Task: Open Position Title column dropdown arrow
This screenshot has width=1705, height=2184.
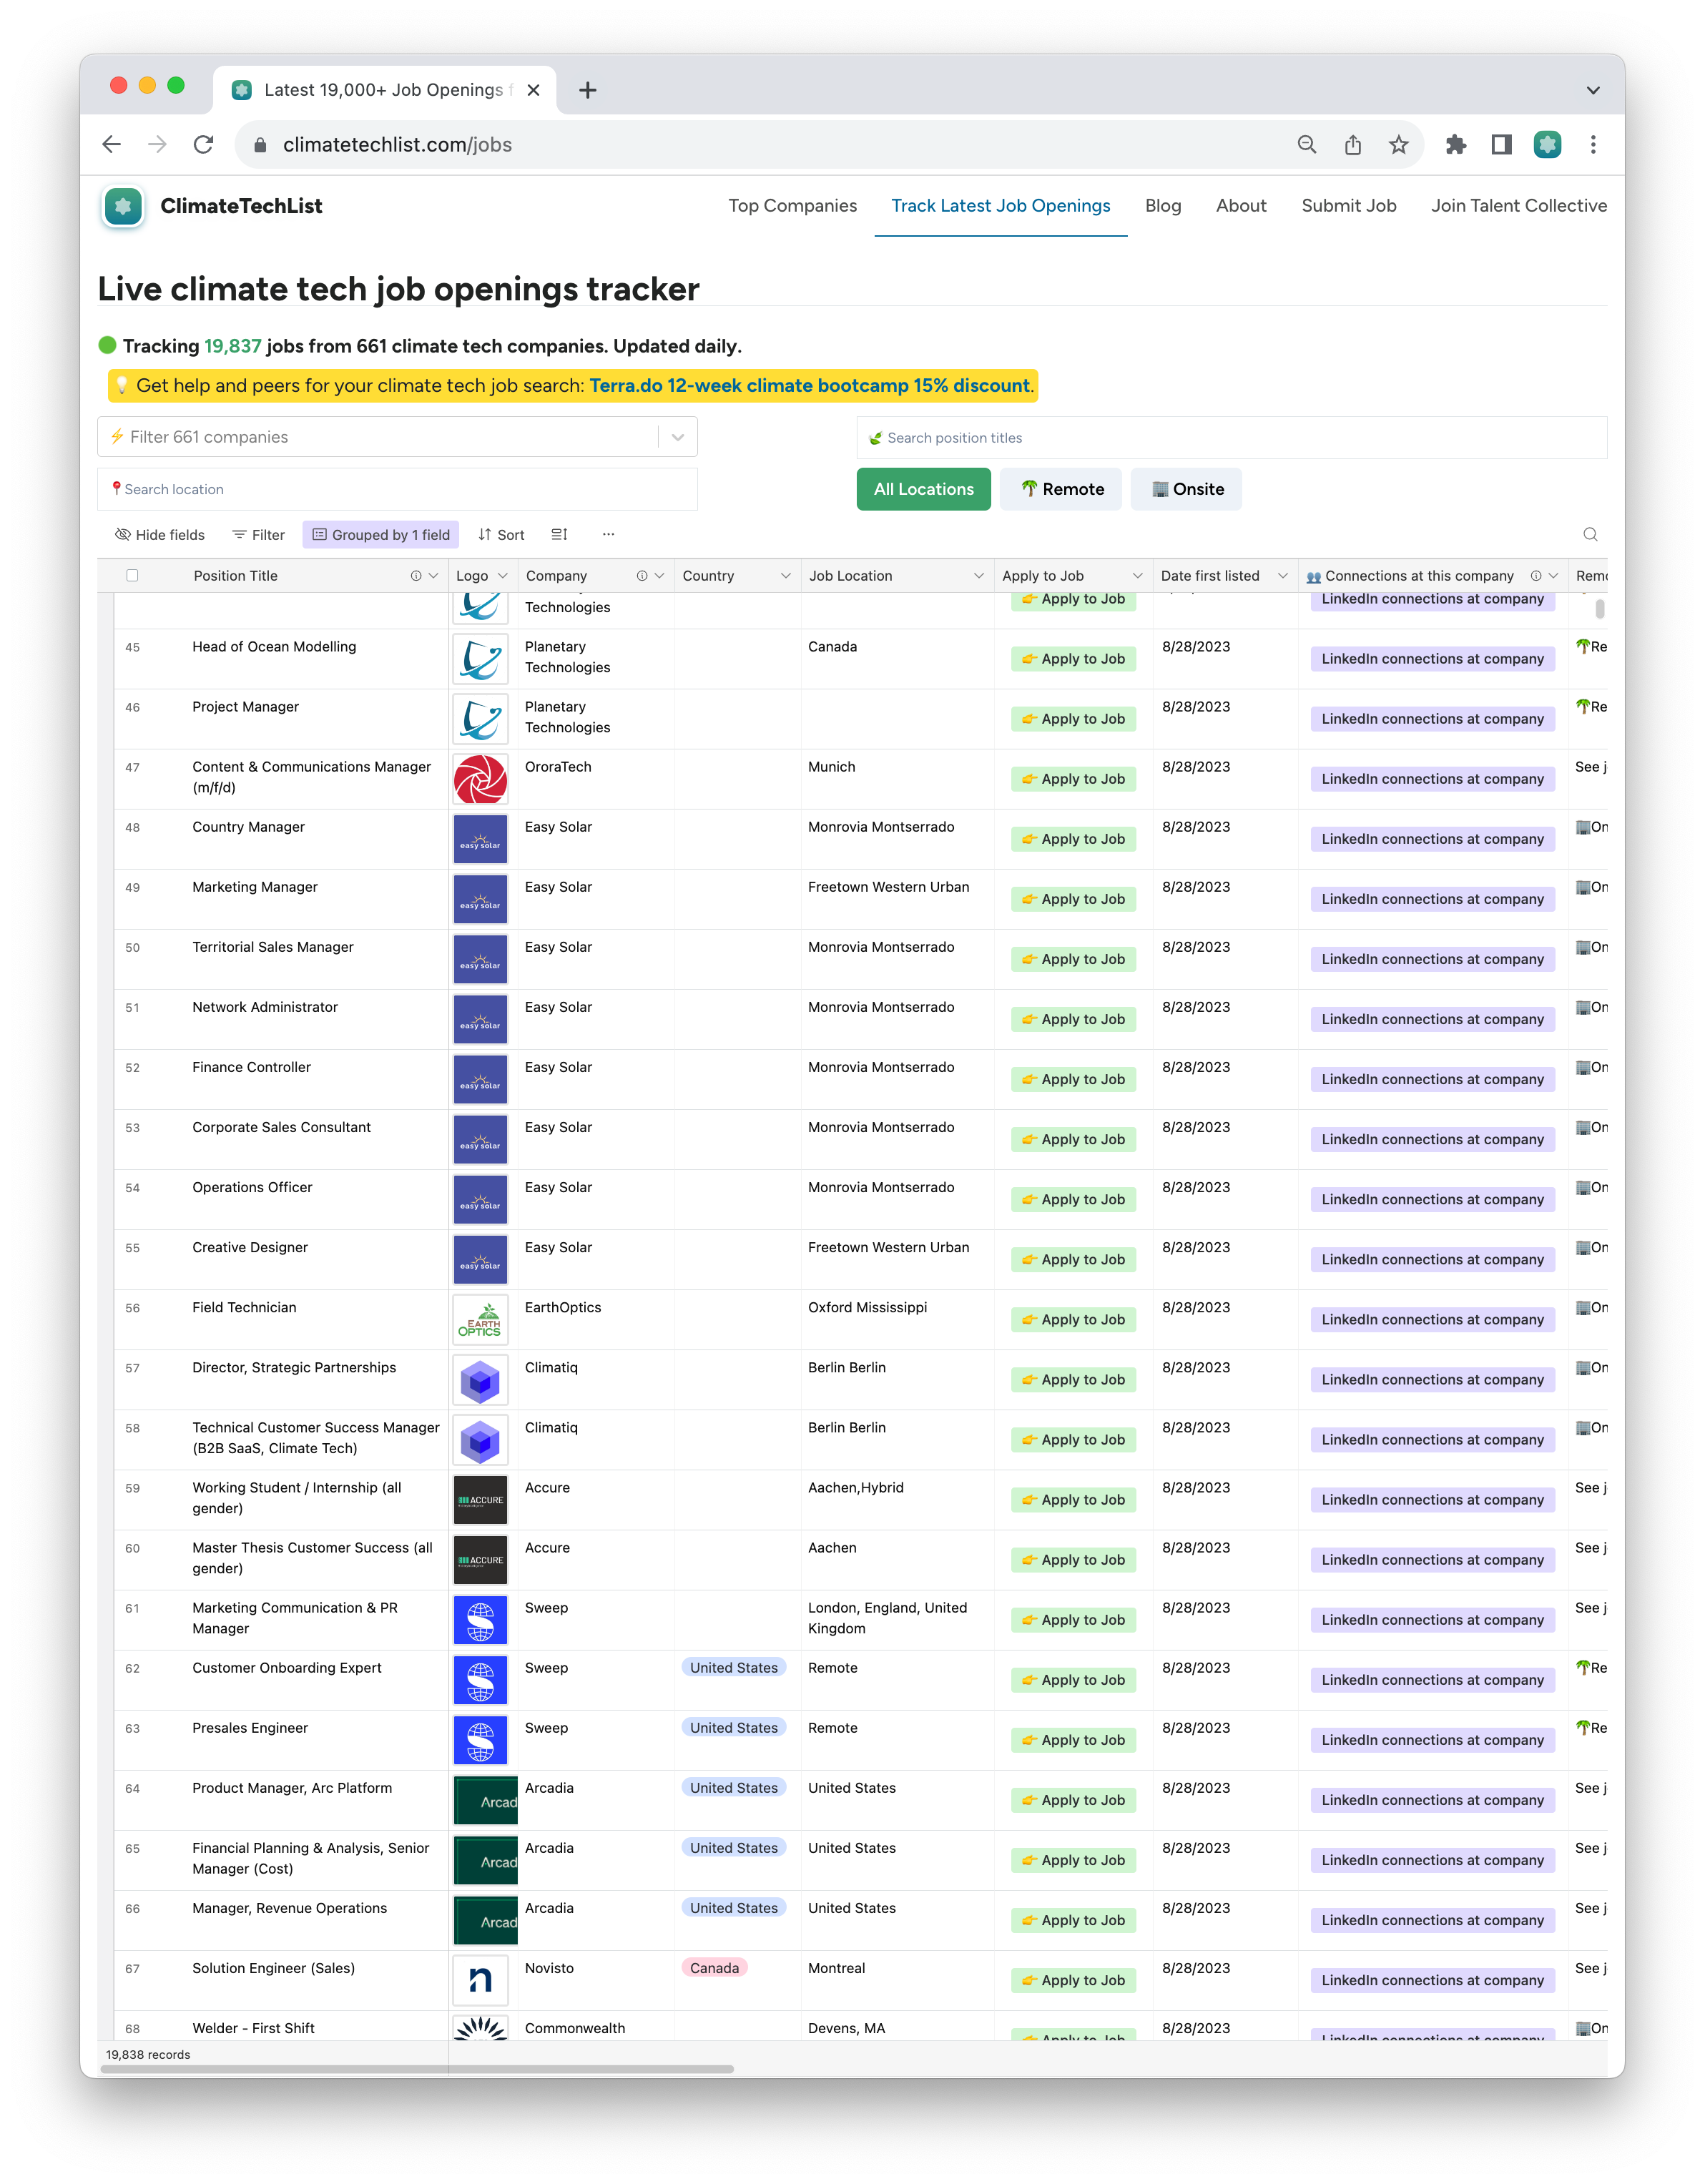Action: (x=433, y=576)
